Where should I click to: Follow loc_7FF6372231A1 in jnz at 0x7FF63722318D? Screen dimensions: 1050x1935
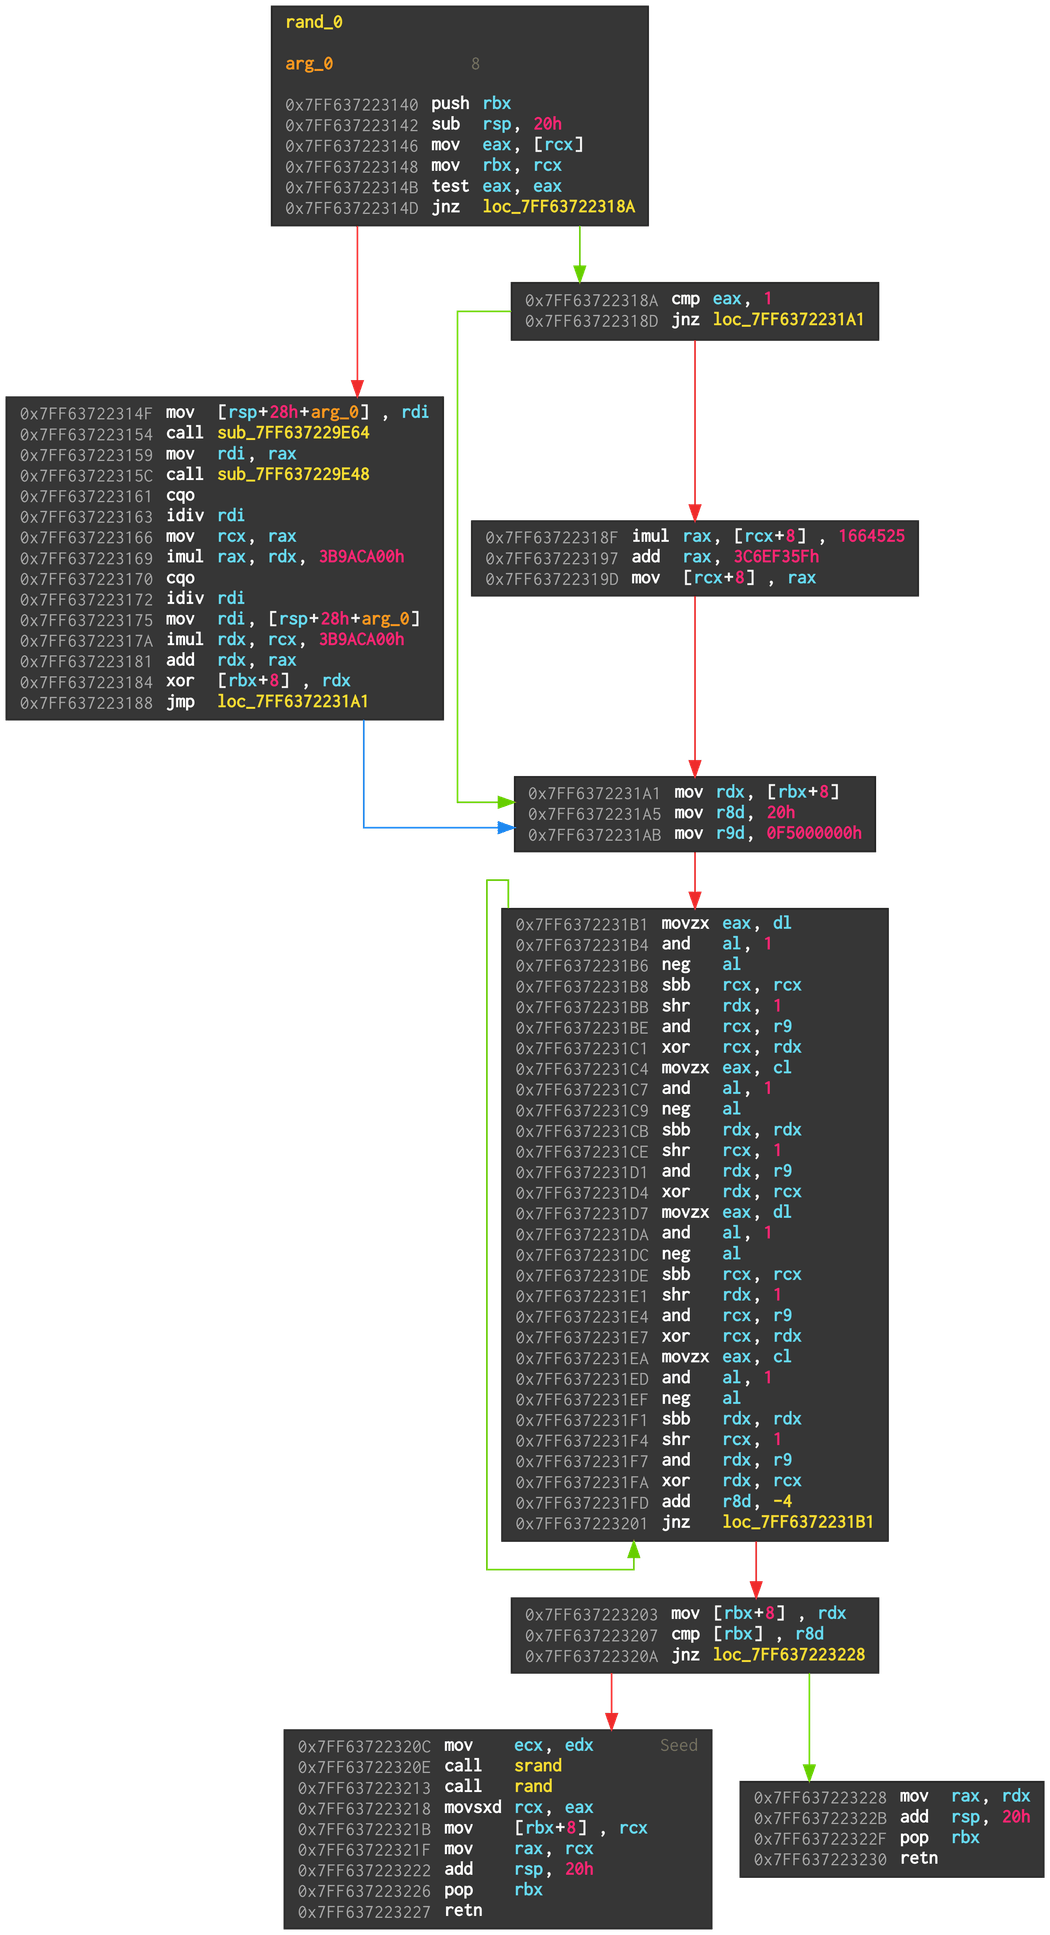788,319
